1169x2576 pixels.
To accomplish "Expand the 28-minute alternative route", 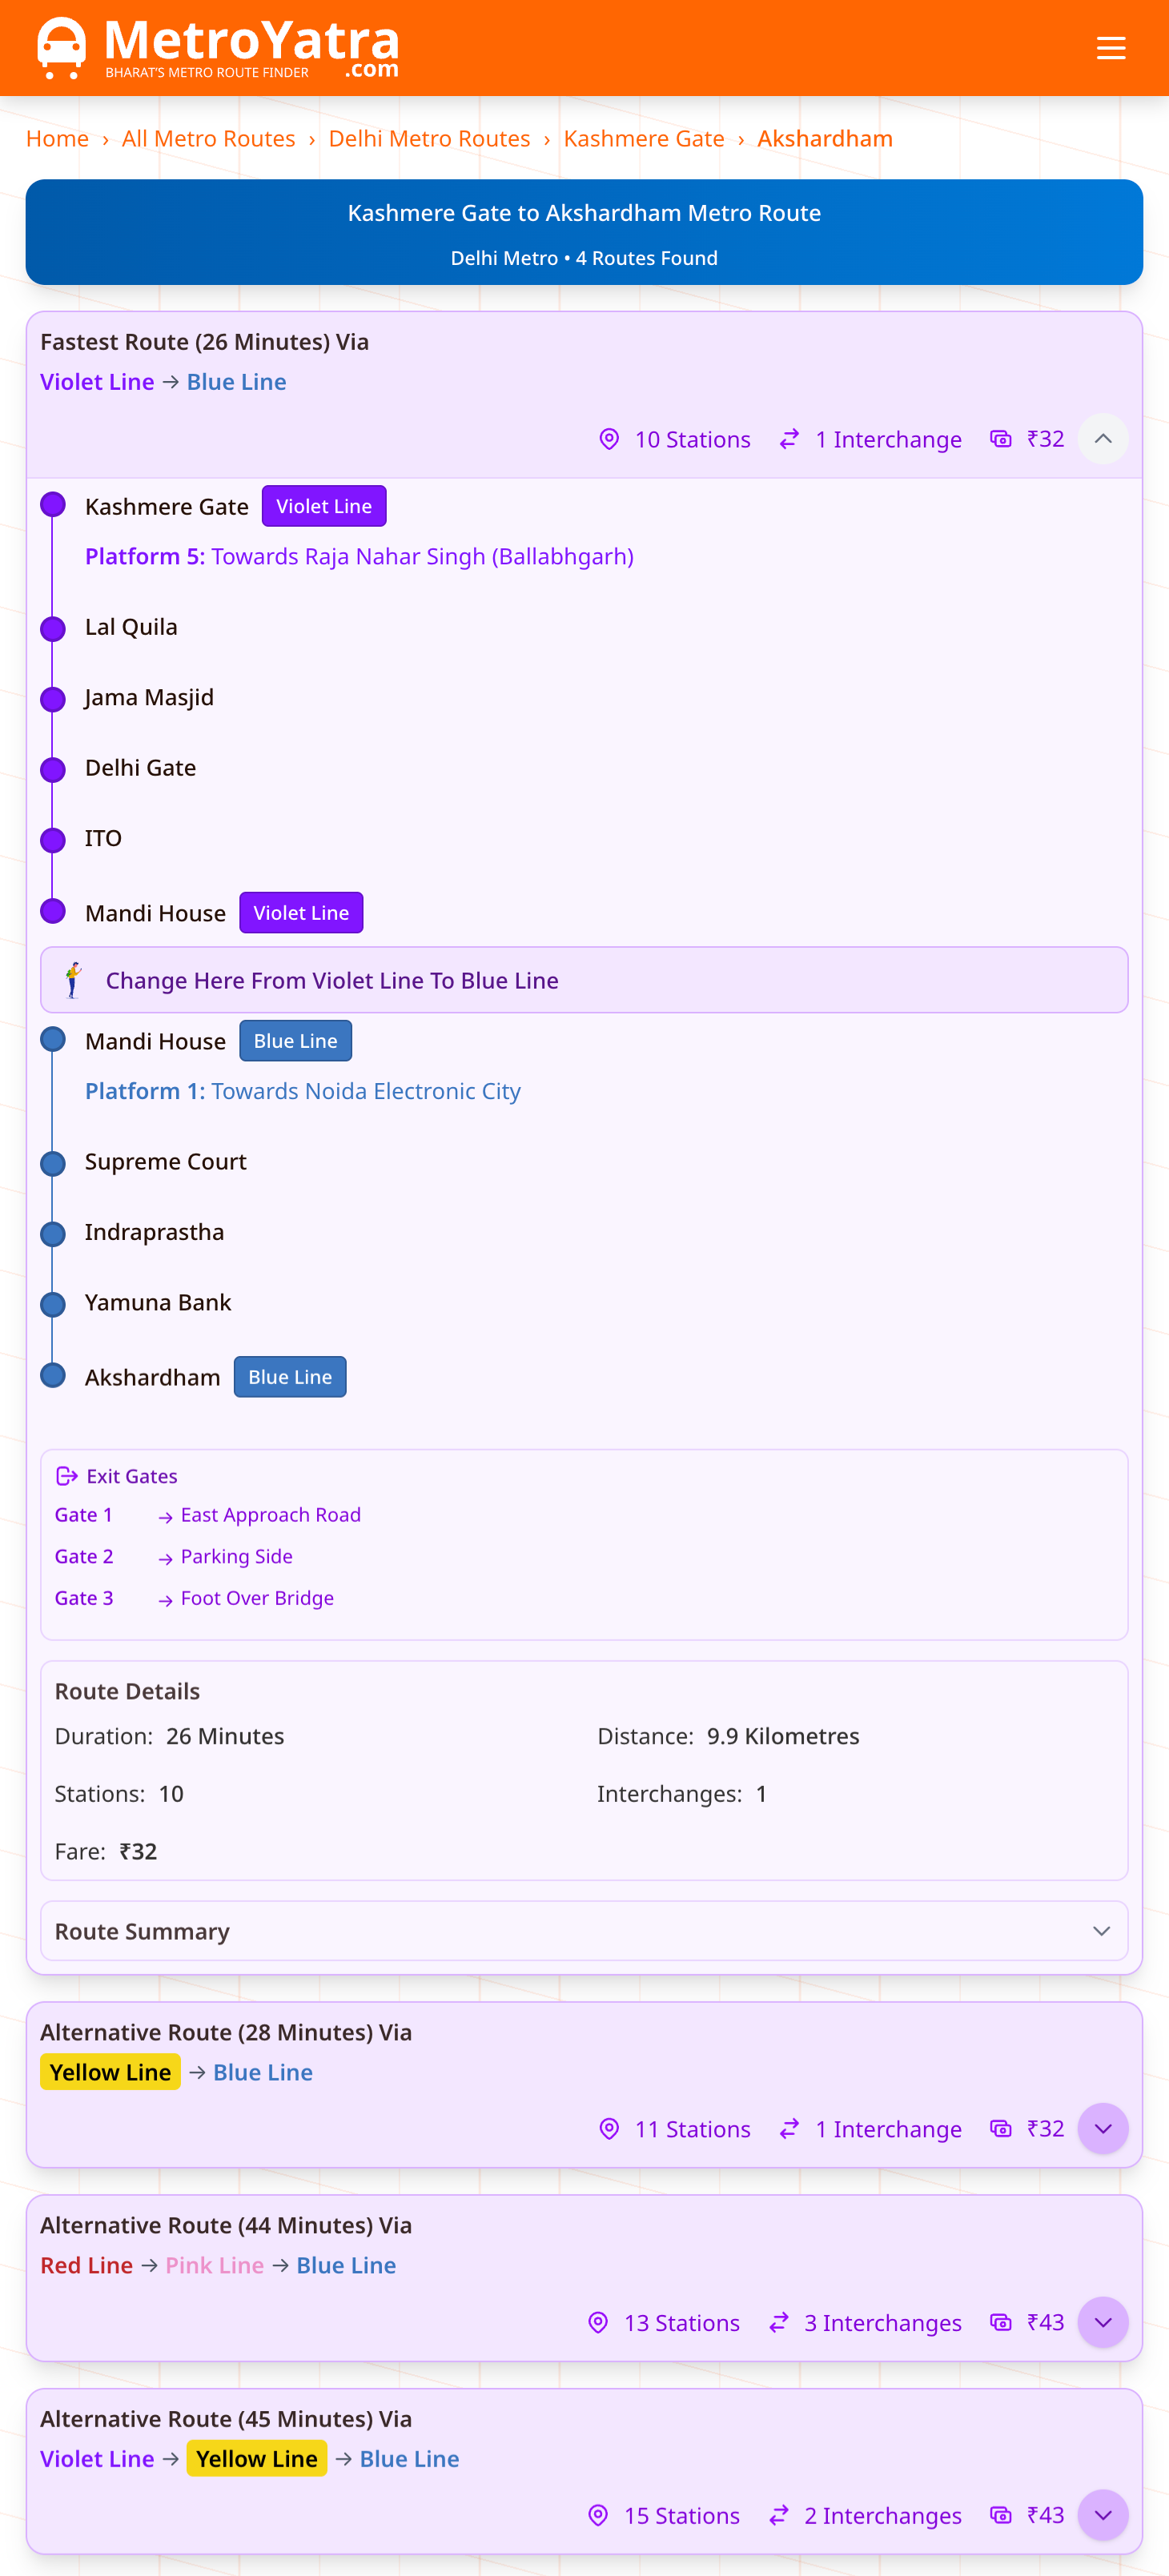I will [x=1103, y=2129].
